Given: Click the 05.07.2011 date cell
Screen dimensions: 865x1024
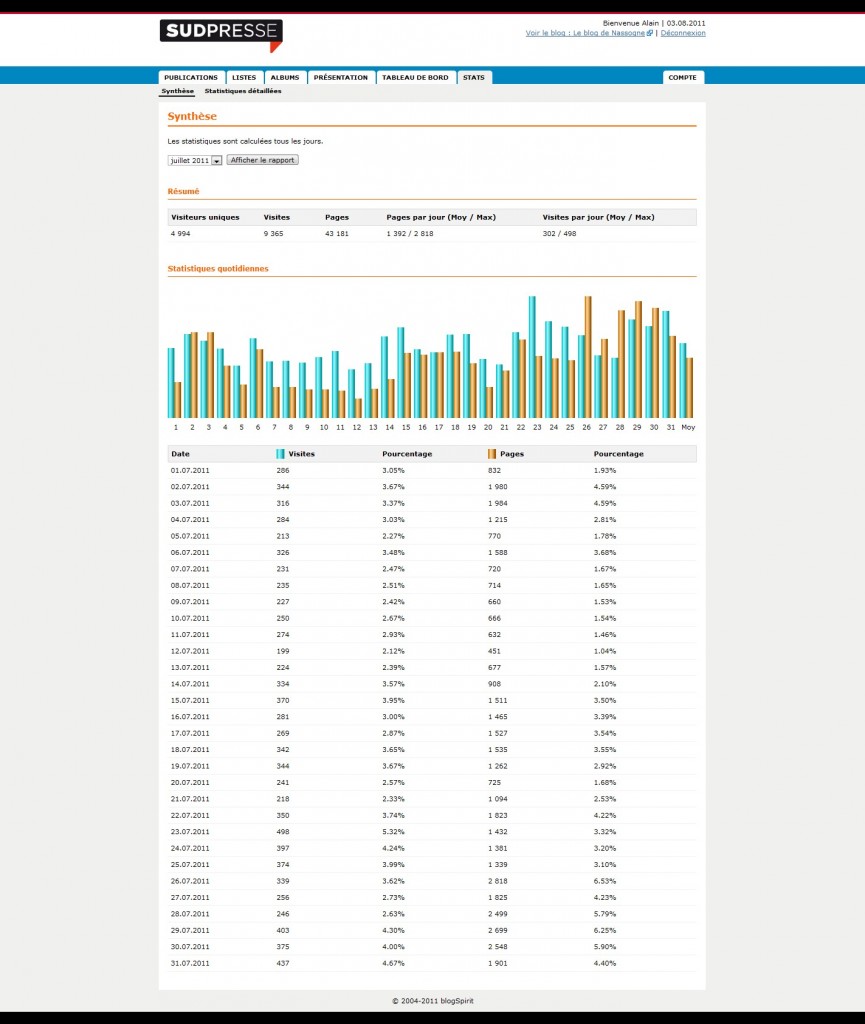Looking at the screenshot, I should (190, 536).
